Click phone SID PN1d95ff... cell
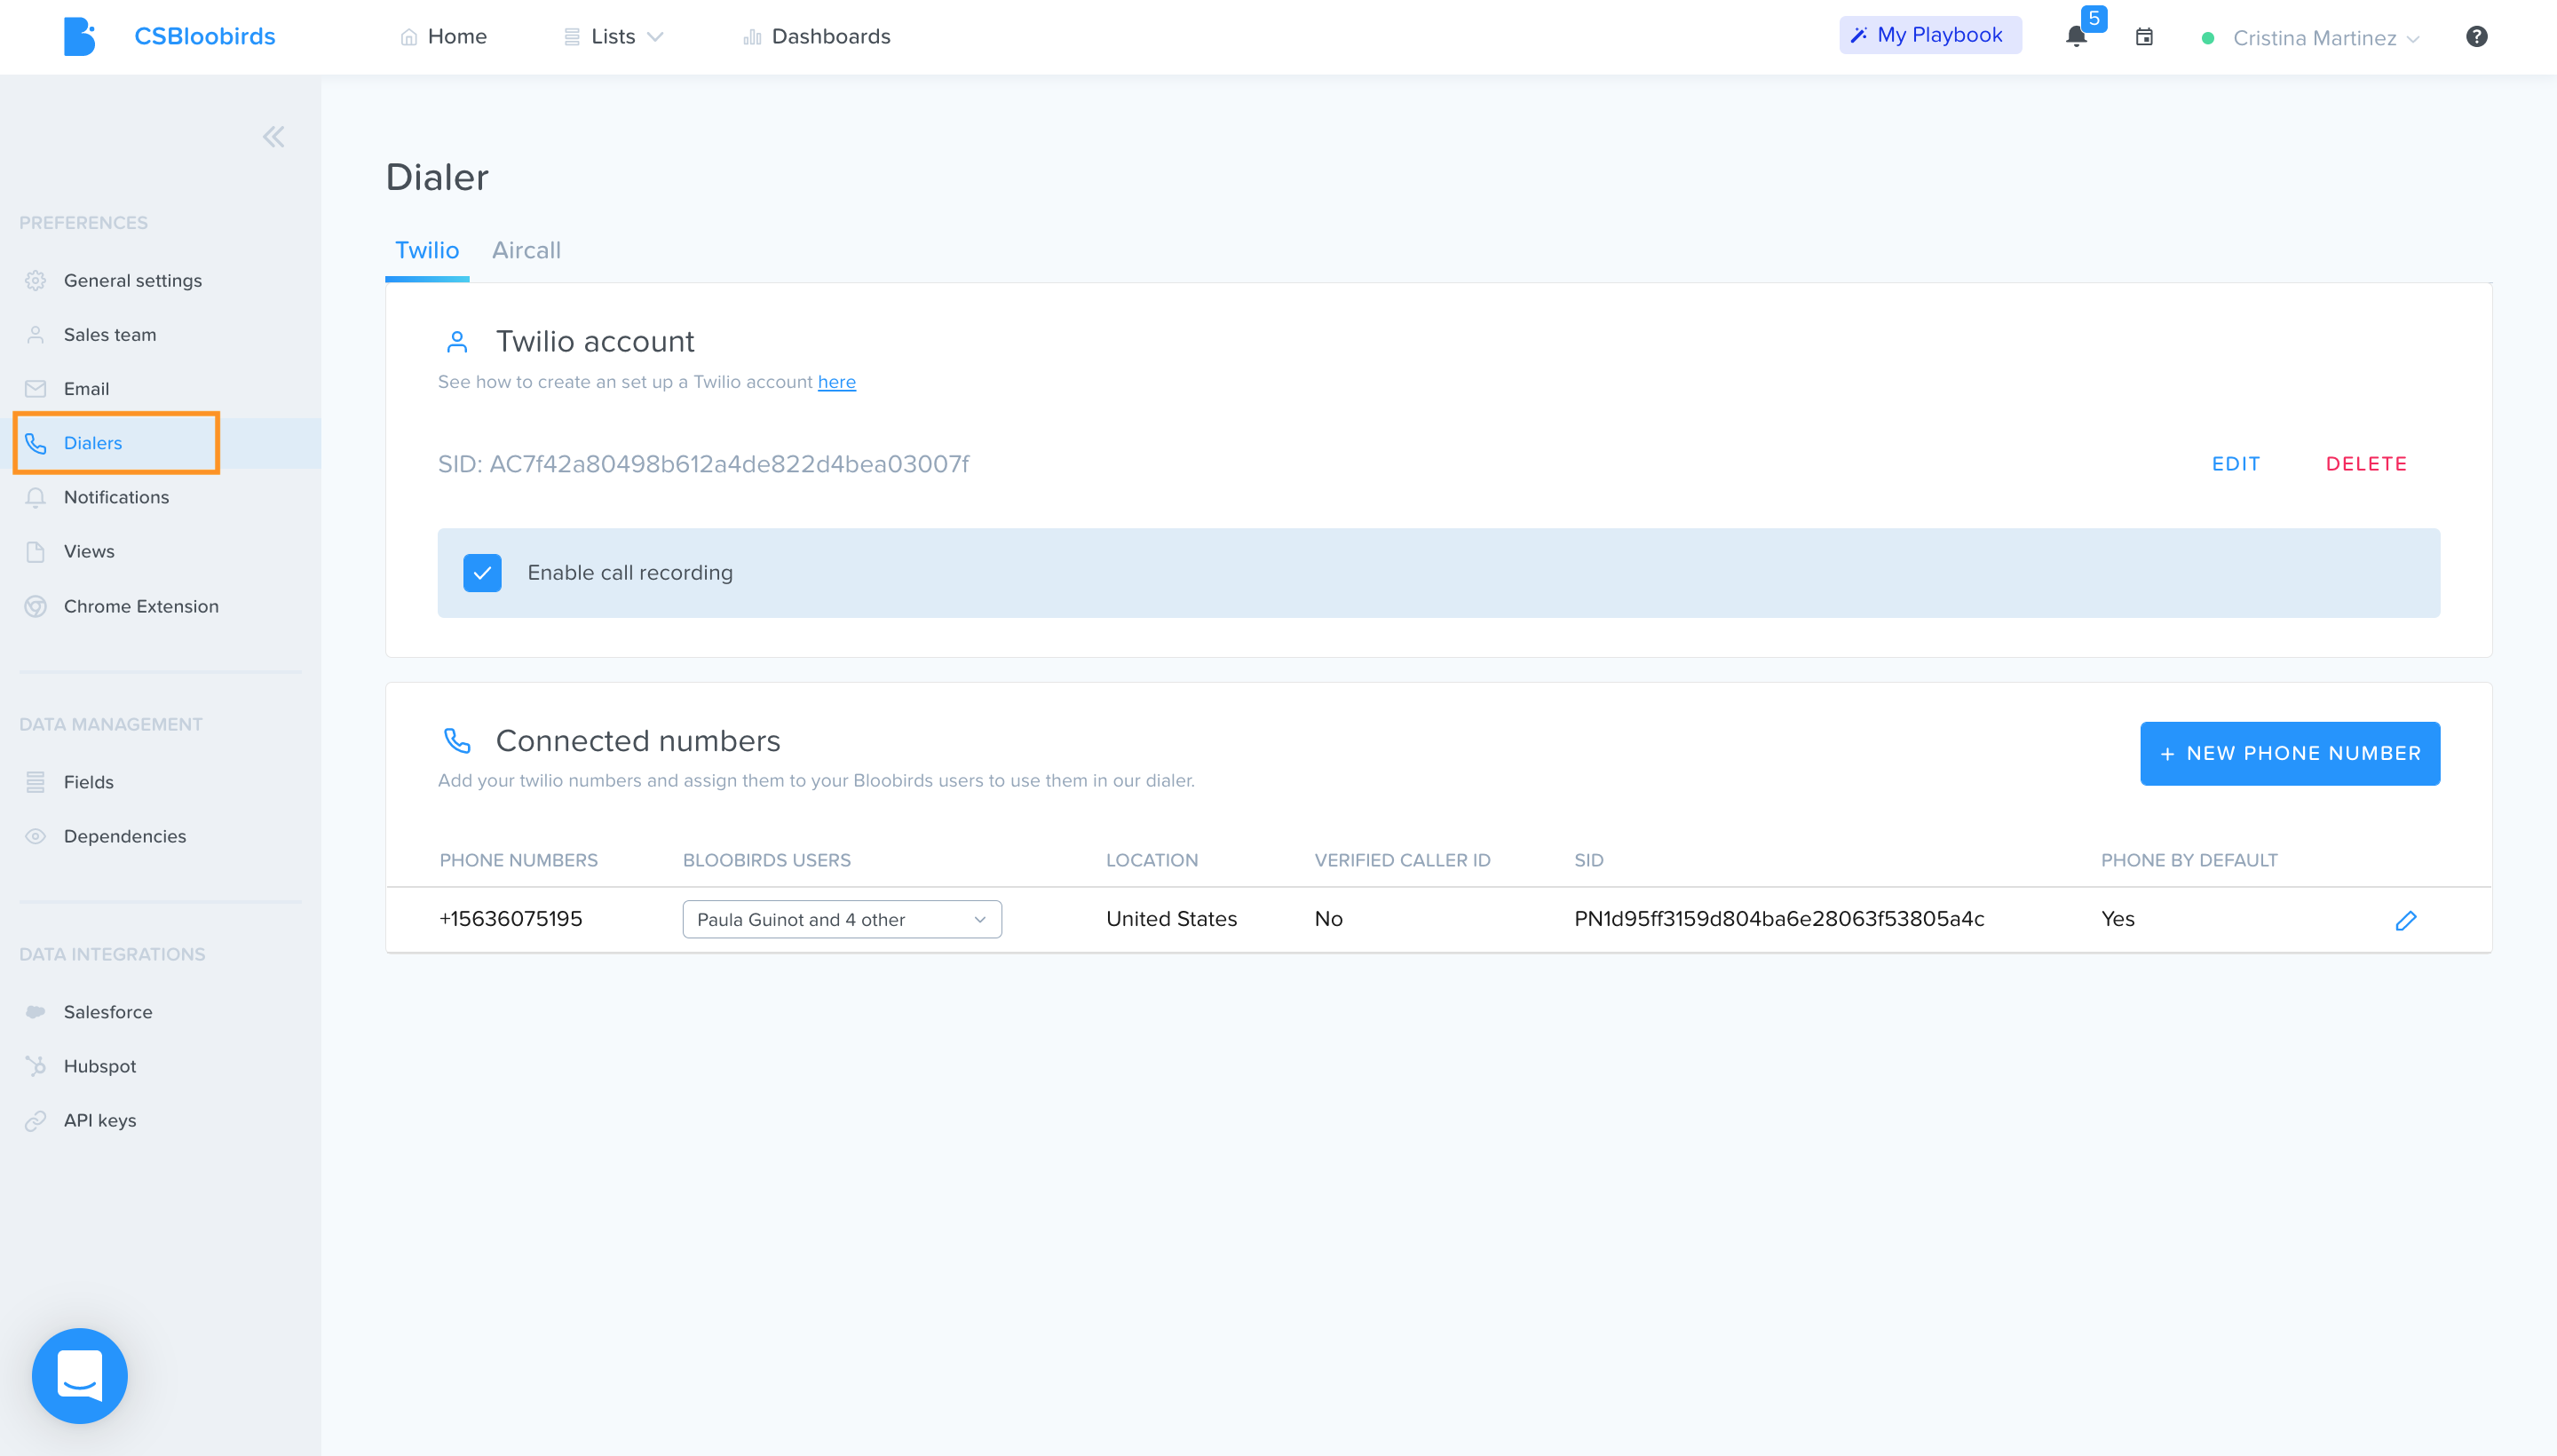The width and height of the screenshot is (2557, 1456). 1779,919
